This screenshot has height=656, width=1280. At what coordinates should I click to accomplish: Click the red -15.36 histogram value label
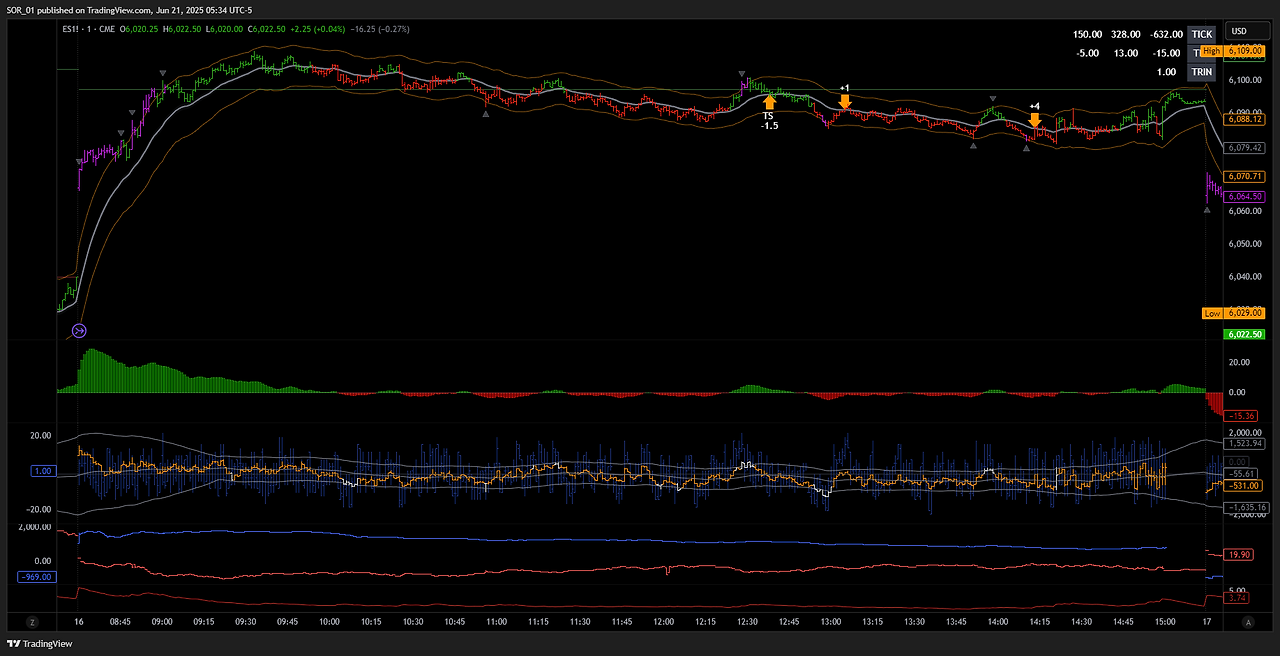[x=1240, y=415]
